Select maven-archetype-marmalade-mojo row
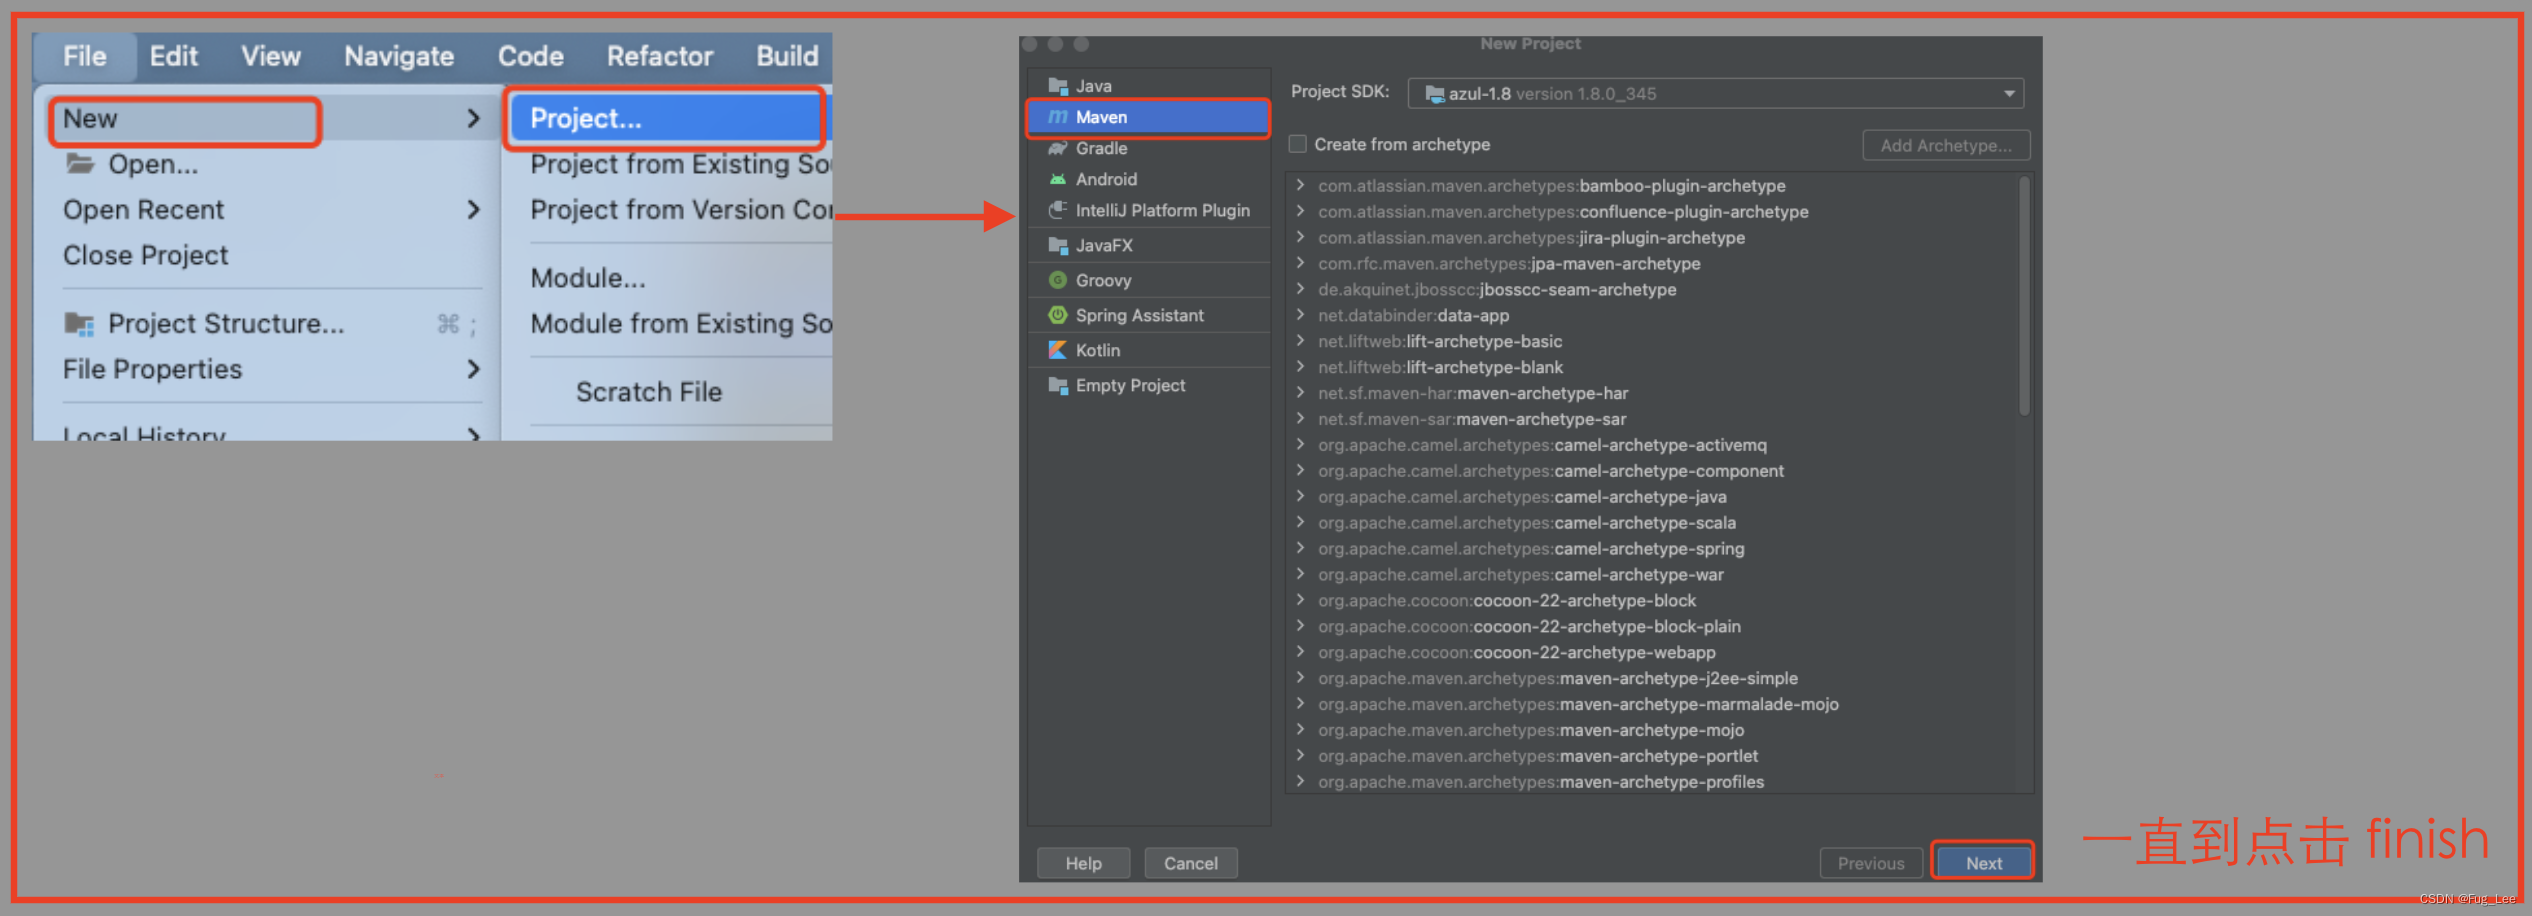2532x916 pixels. coord(1650,704)
